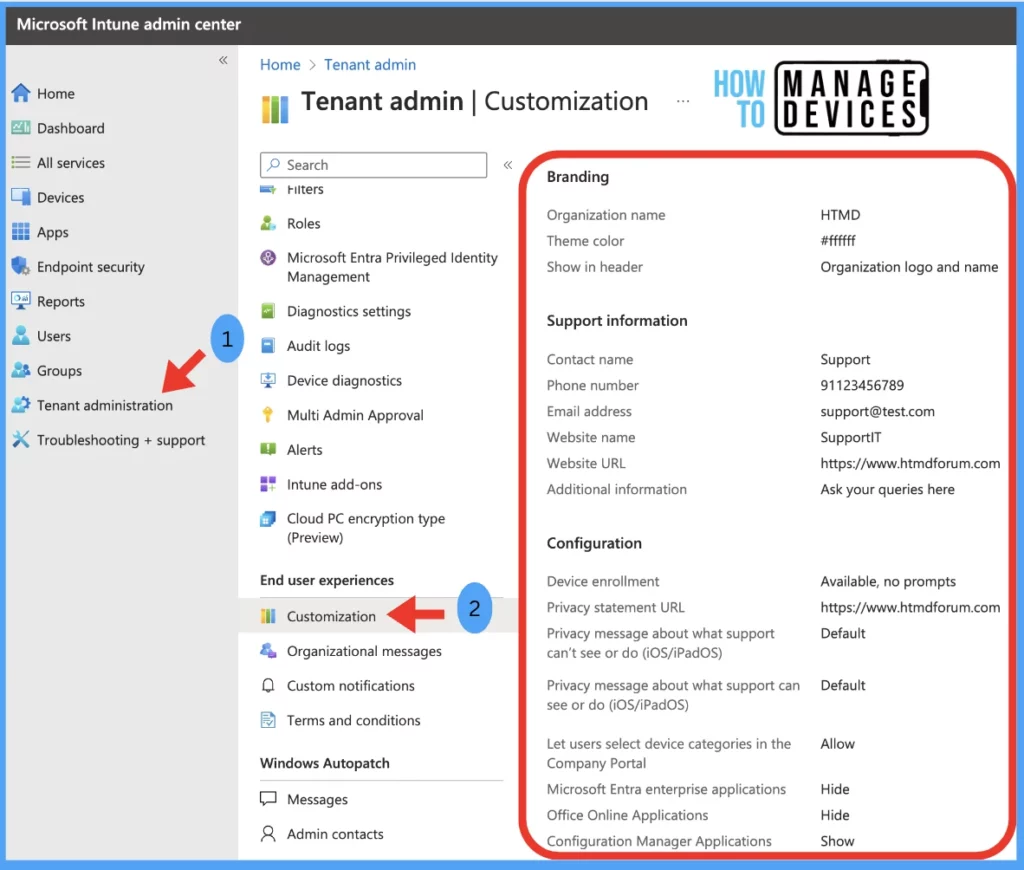Click the Allow value for device categories
This screenshot has height=870, width=1024.
(x=837, y=743)
